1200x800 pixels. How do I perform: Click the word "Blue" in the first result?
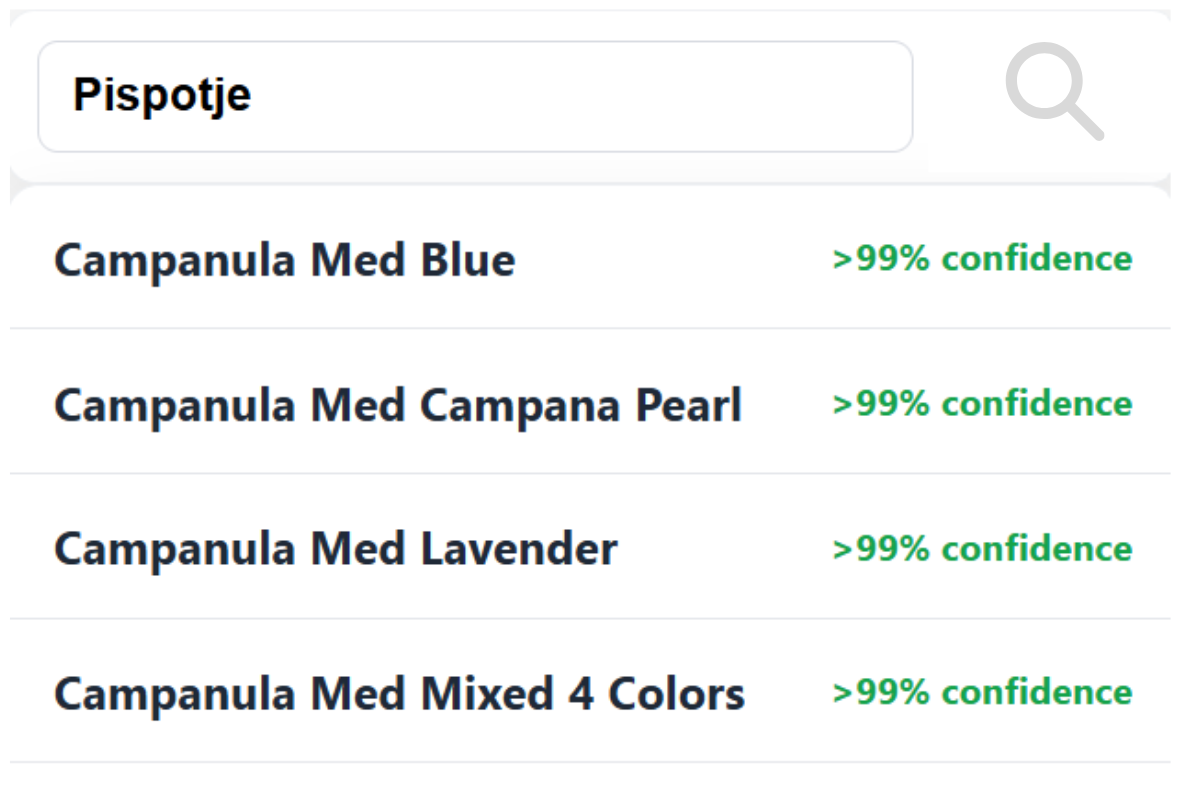point(468,260)
